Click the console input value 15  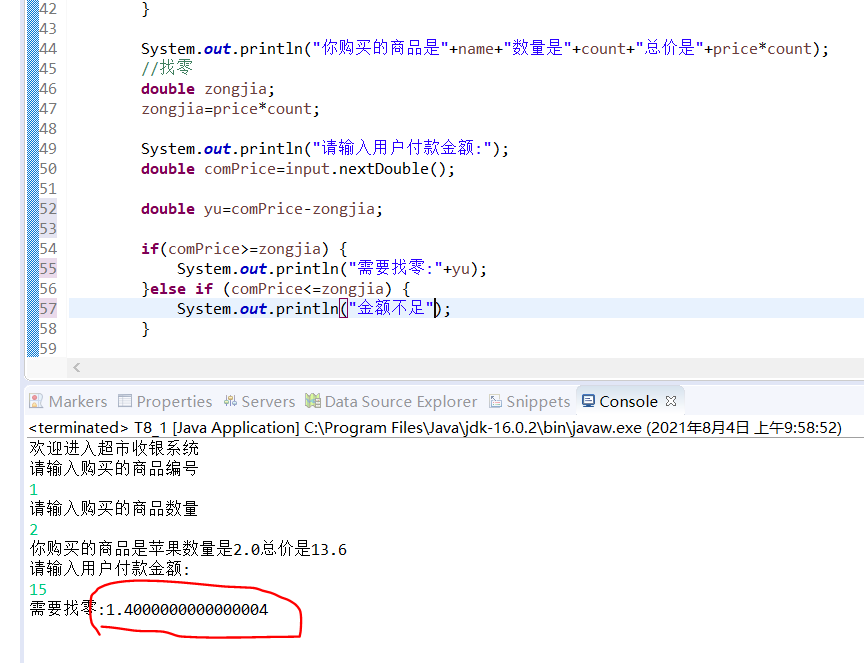tap(38, 589)
